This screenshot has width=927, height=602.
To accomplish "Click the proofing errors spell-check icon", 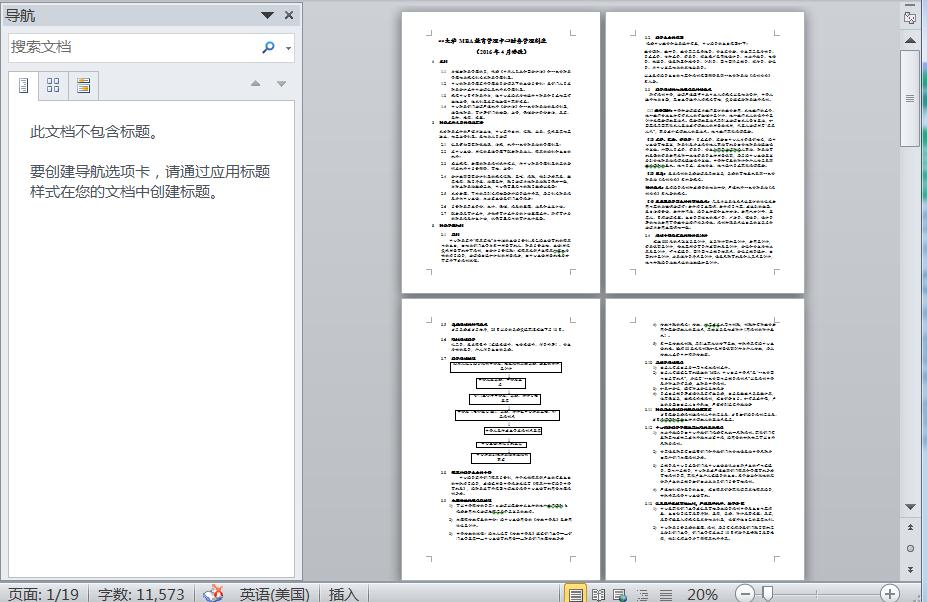I will [x=213, y=594].
